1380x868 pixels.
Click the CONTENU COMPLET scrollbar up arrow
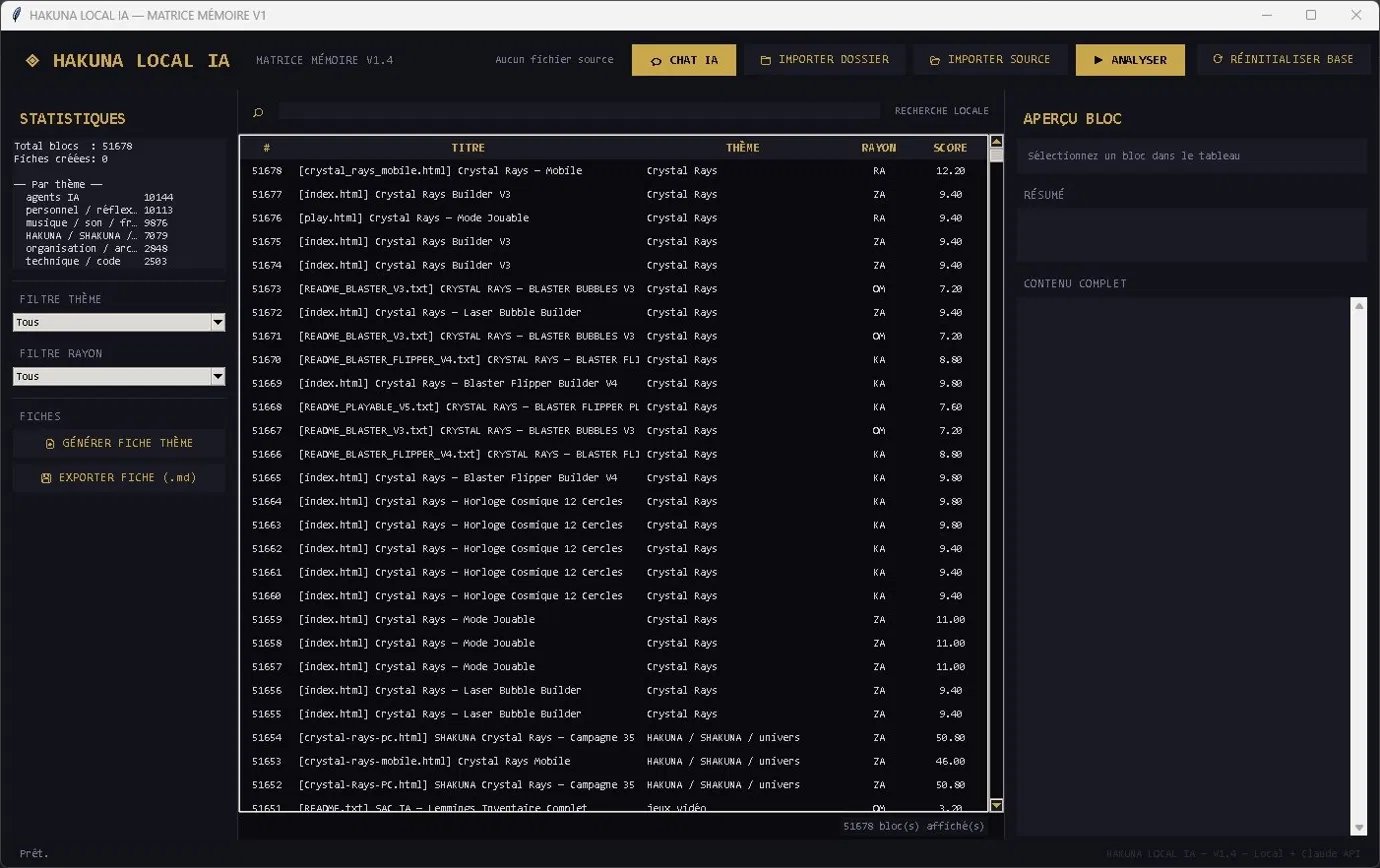1358,304
